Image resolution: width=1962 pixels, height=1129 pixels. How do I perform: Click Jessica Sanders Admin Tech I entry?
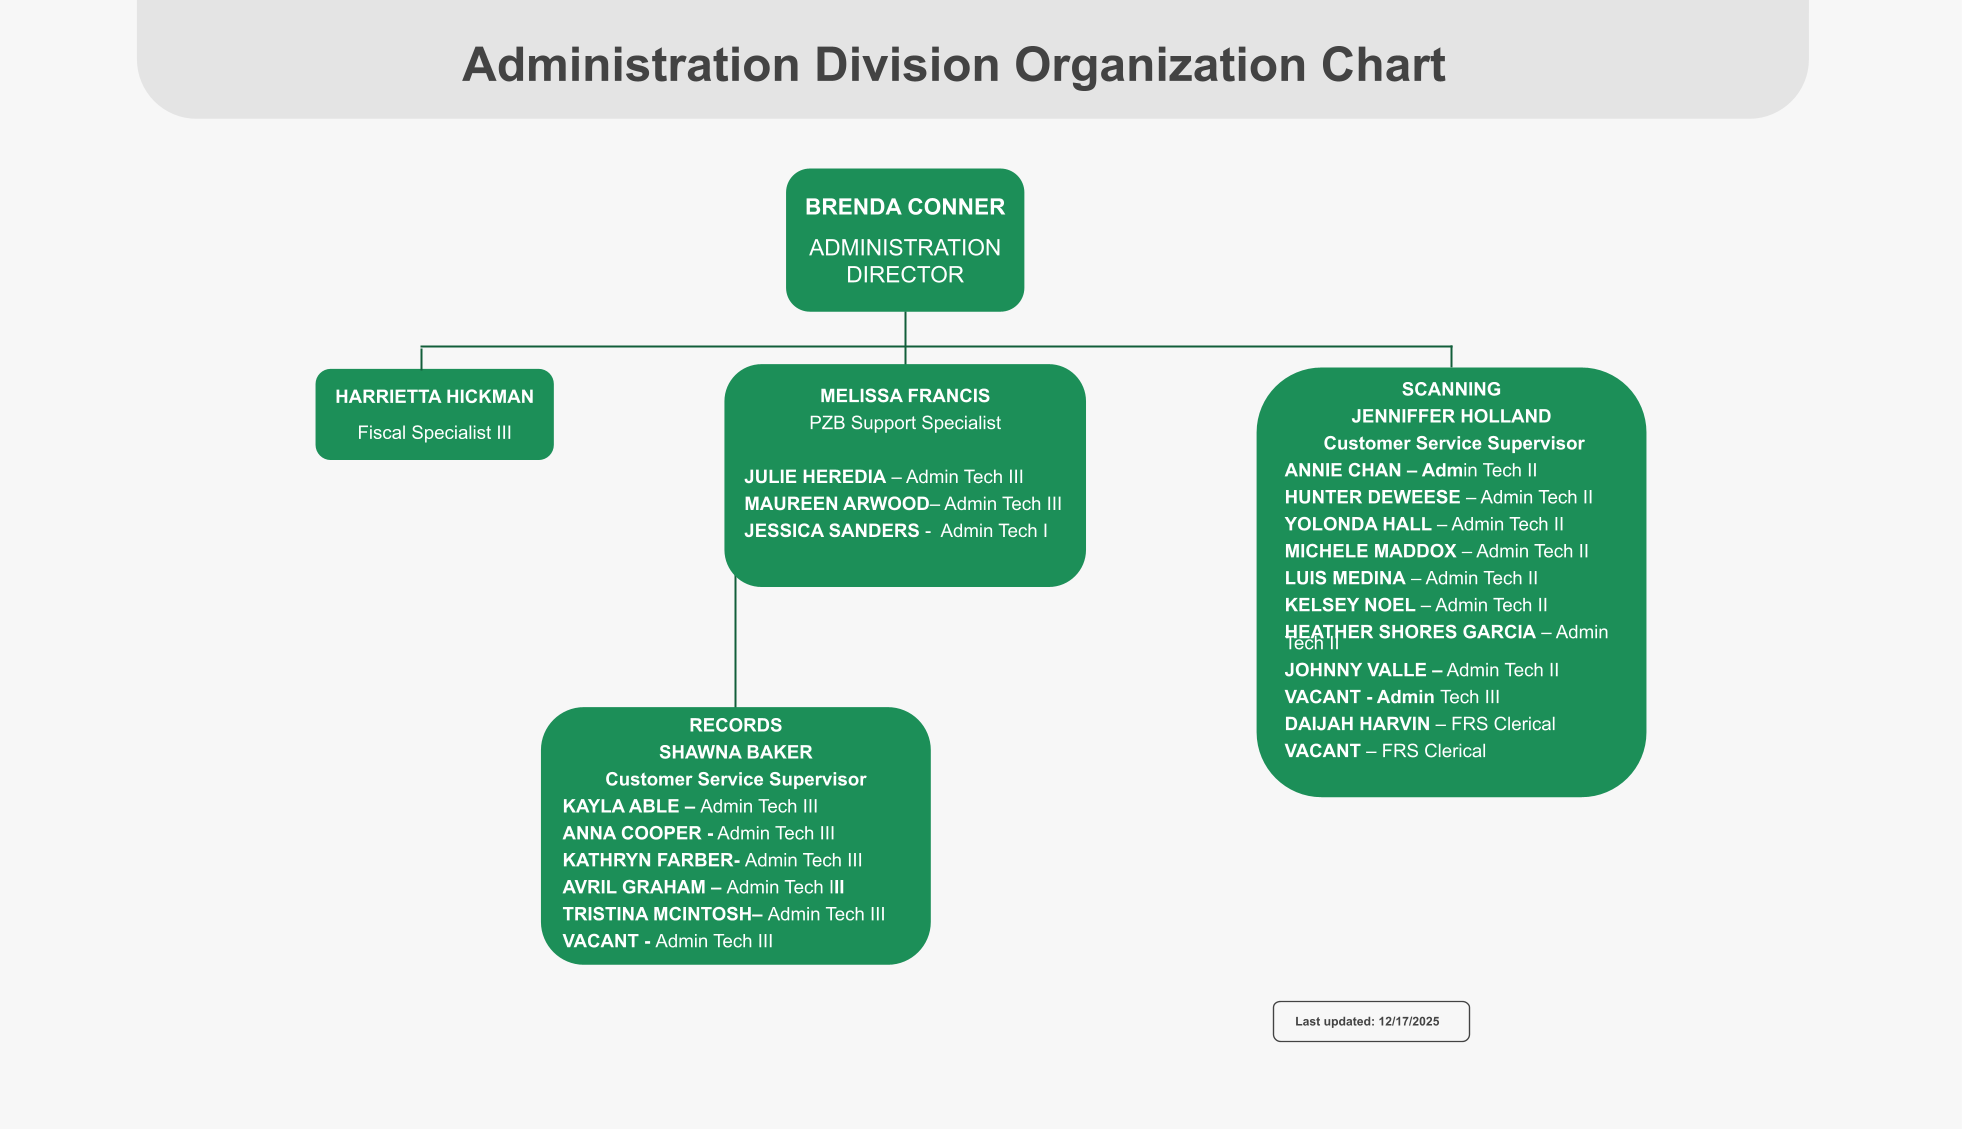895,531
